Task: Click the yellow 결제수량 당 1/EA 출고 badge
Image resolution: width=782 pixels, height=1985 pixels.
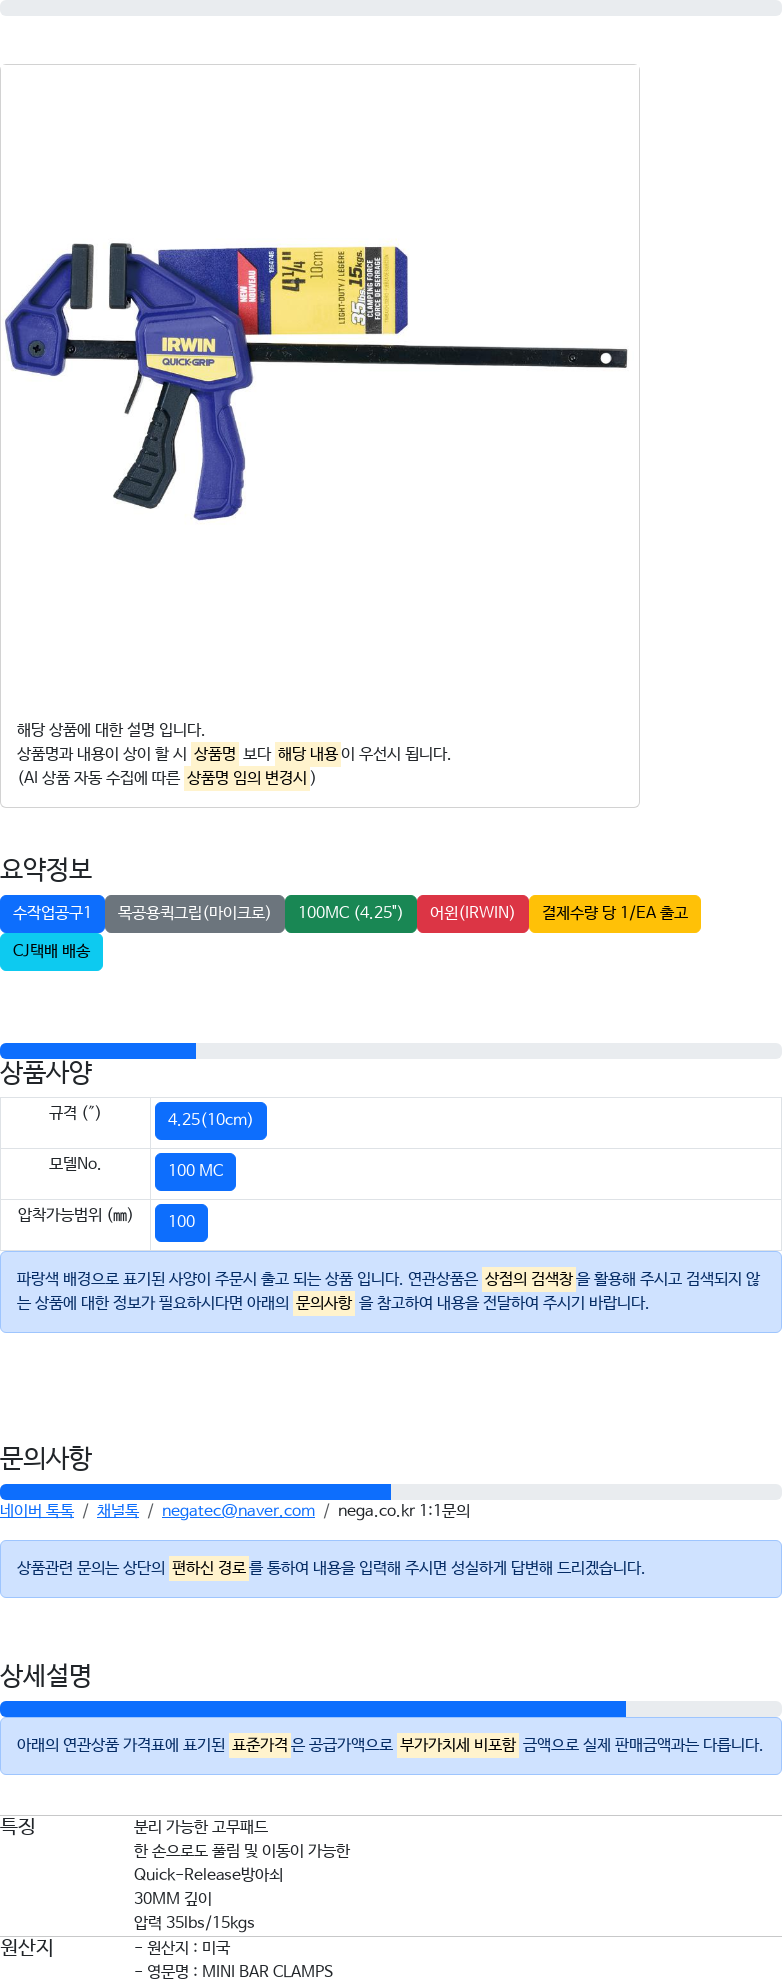Action: (x=615, y=913)
